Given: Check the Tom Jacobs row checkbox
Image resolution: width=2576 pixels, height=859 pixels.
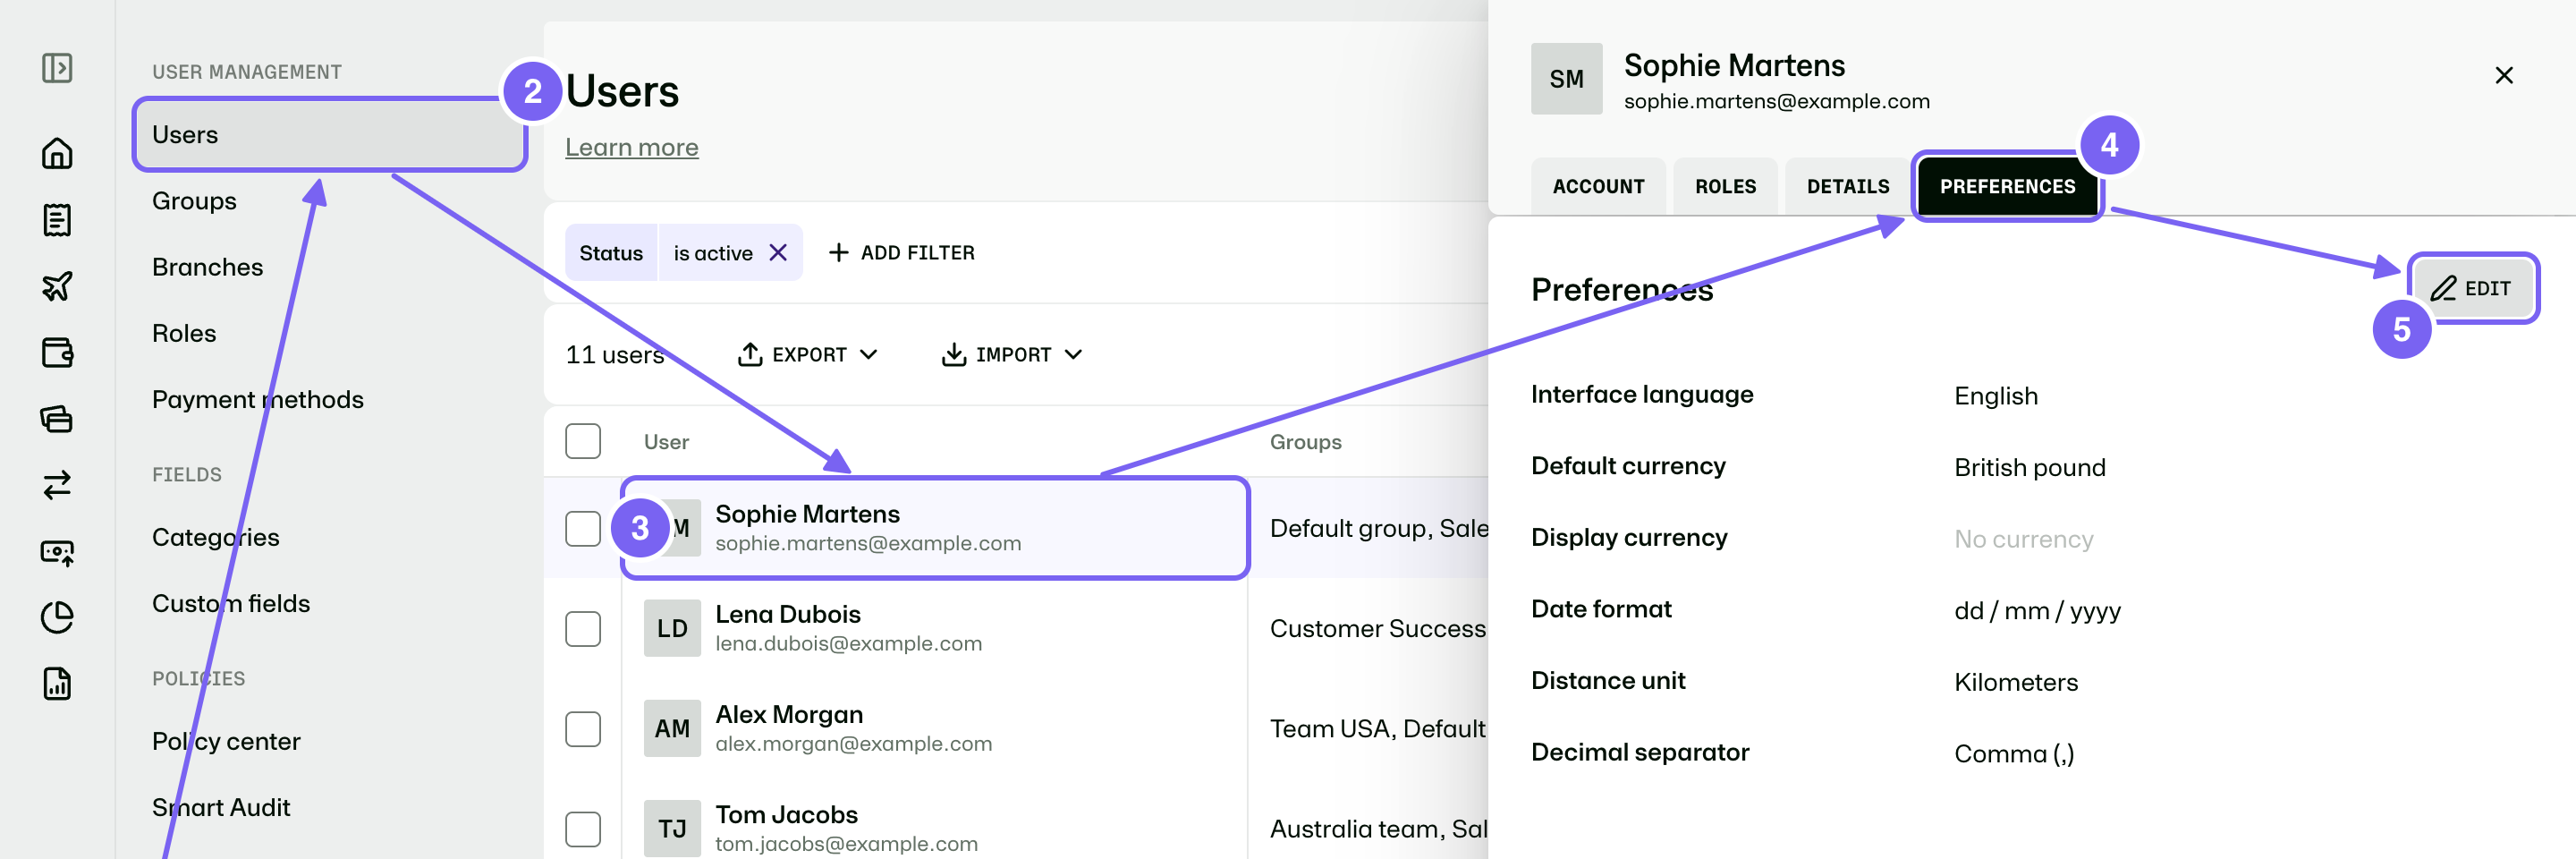Looking at the screenshot, I should (x=583, y=828).
